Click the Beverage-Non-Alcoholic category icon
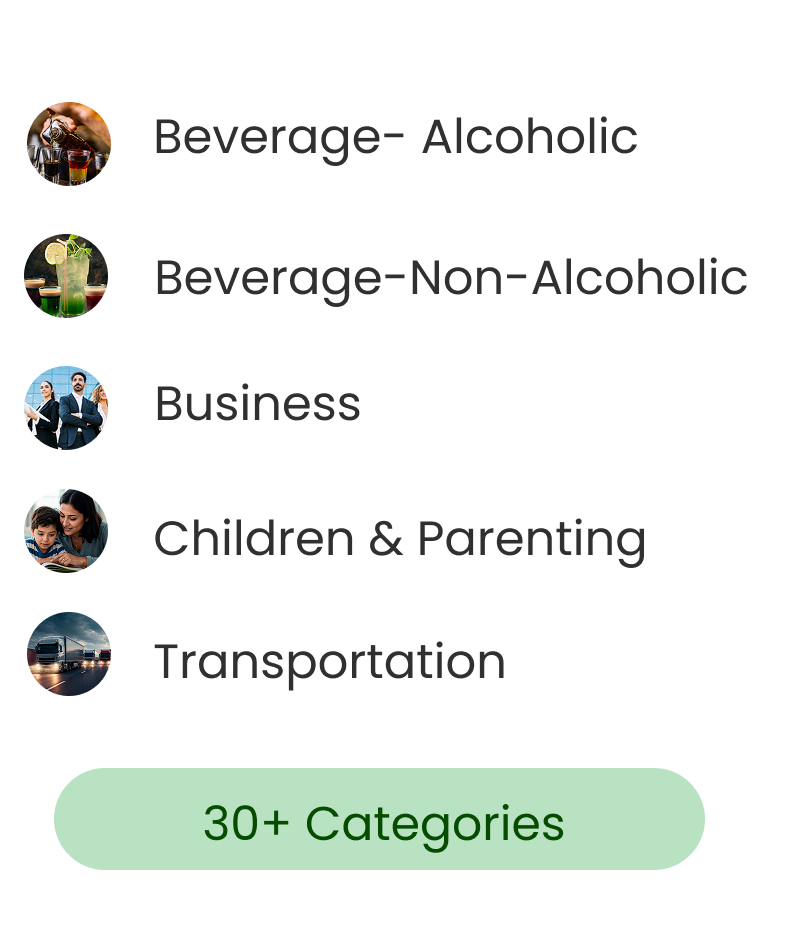 coord(66,276)
